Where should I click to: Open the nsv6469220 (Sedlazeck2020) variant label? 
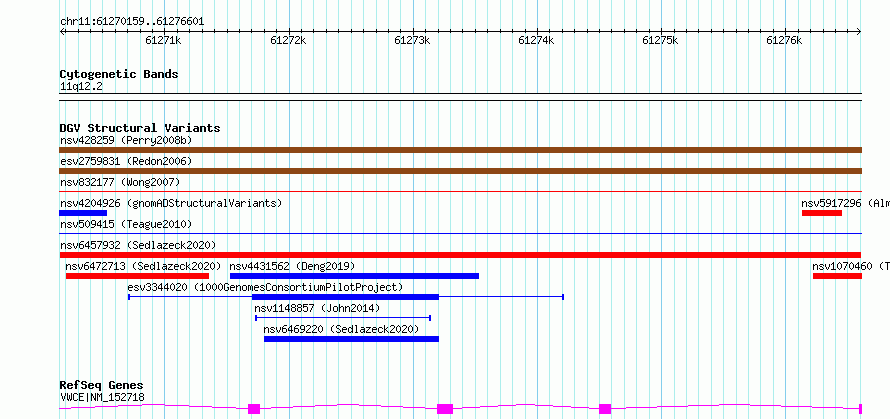341,329
